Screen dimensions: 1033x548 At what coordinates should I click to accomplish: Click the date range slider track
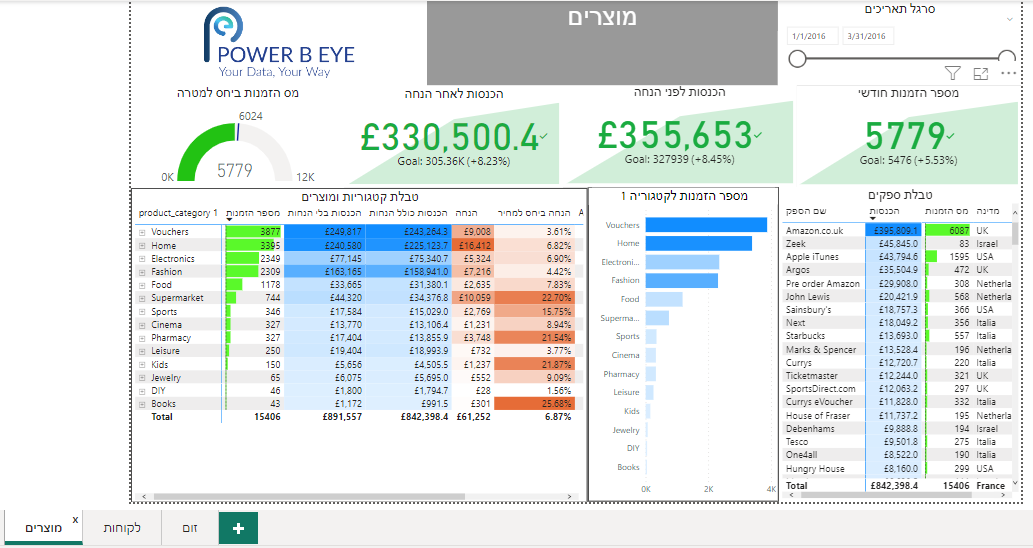pyautogui.click(x=902, y=59)
